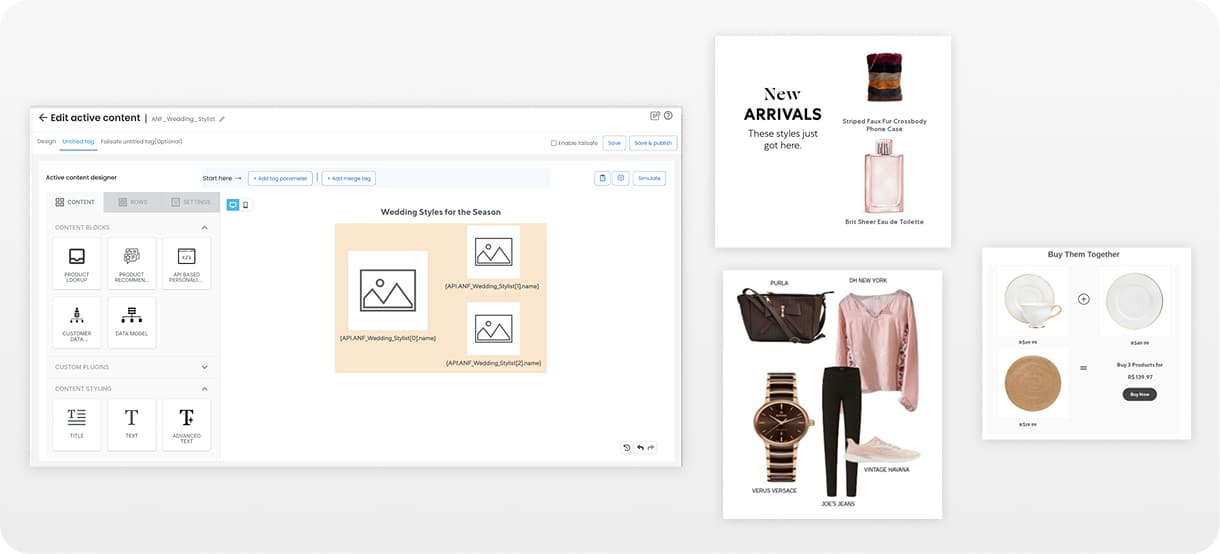Go back using the Edit active content arrow
Screen dimensions: 1220x554
[x=43, y=118]
